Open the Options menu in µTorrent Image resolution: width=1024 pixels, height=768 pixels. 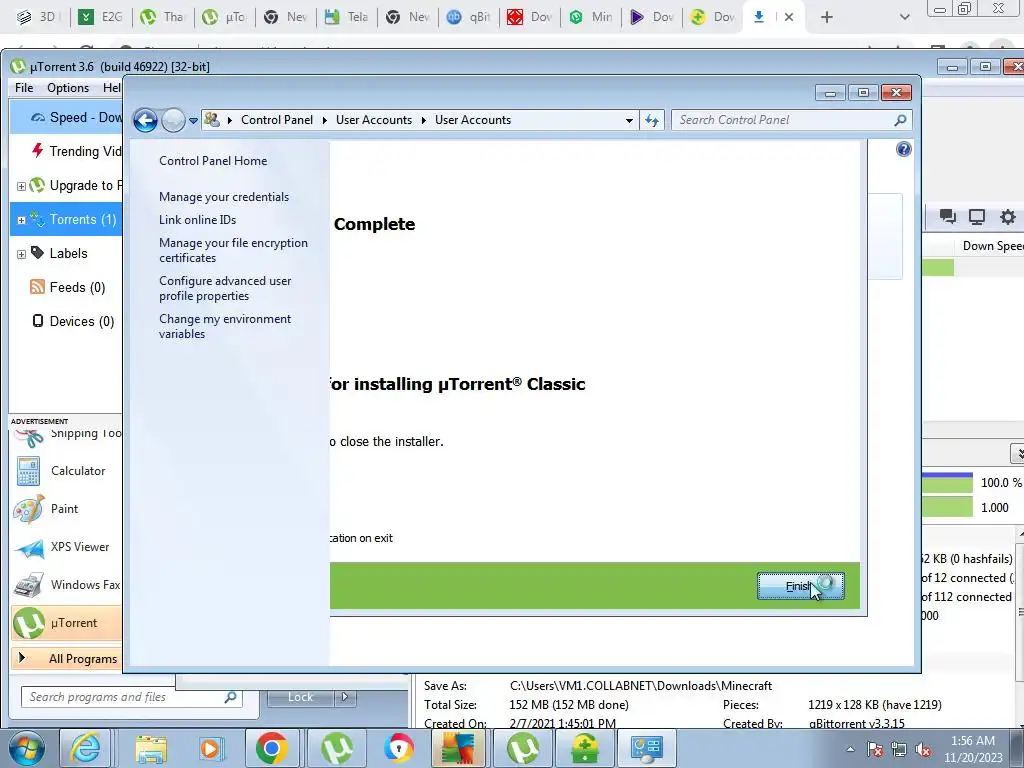[x=68, y=88]
